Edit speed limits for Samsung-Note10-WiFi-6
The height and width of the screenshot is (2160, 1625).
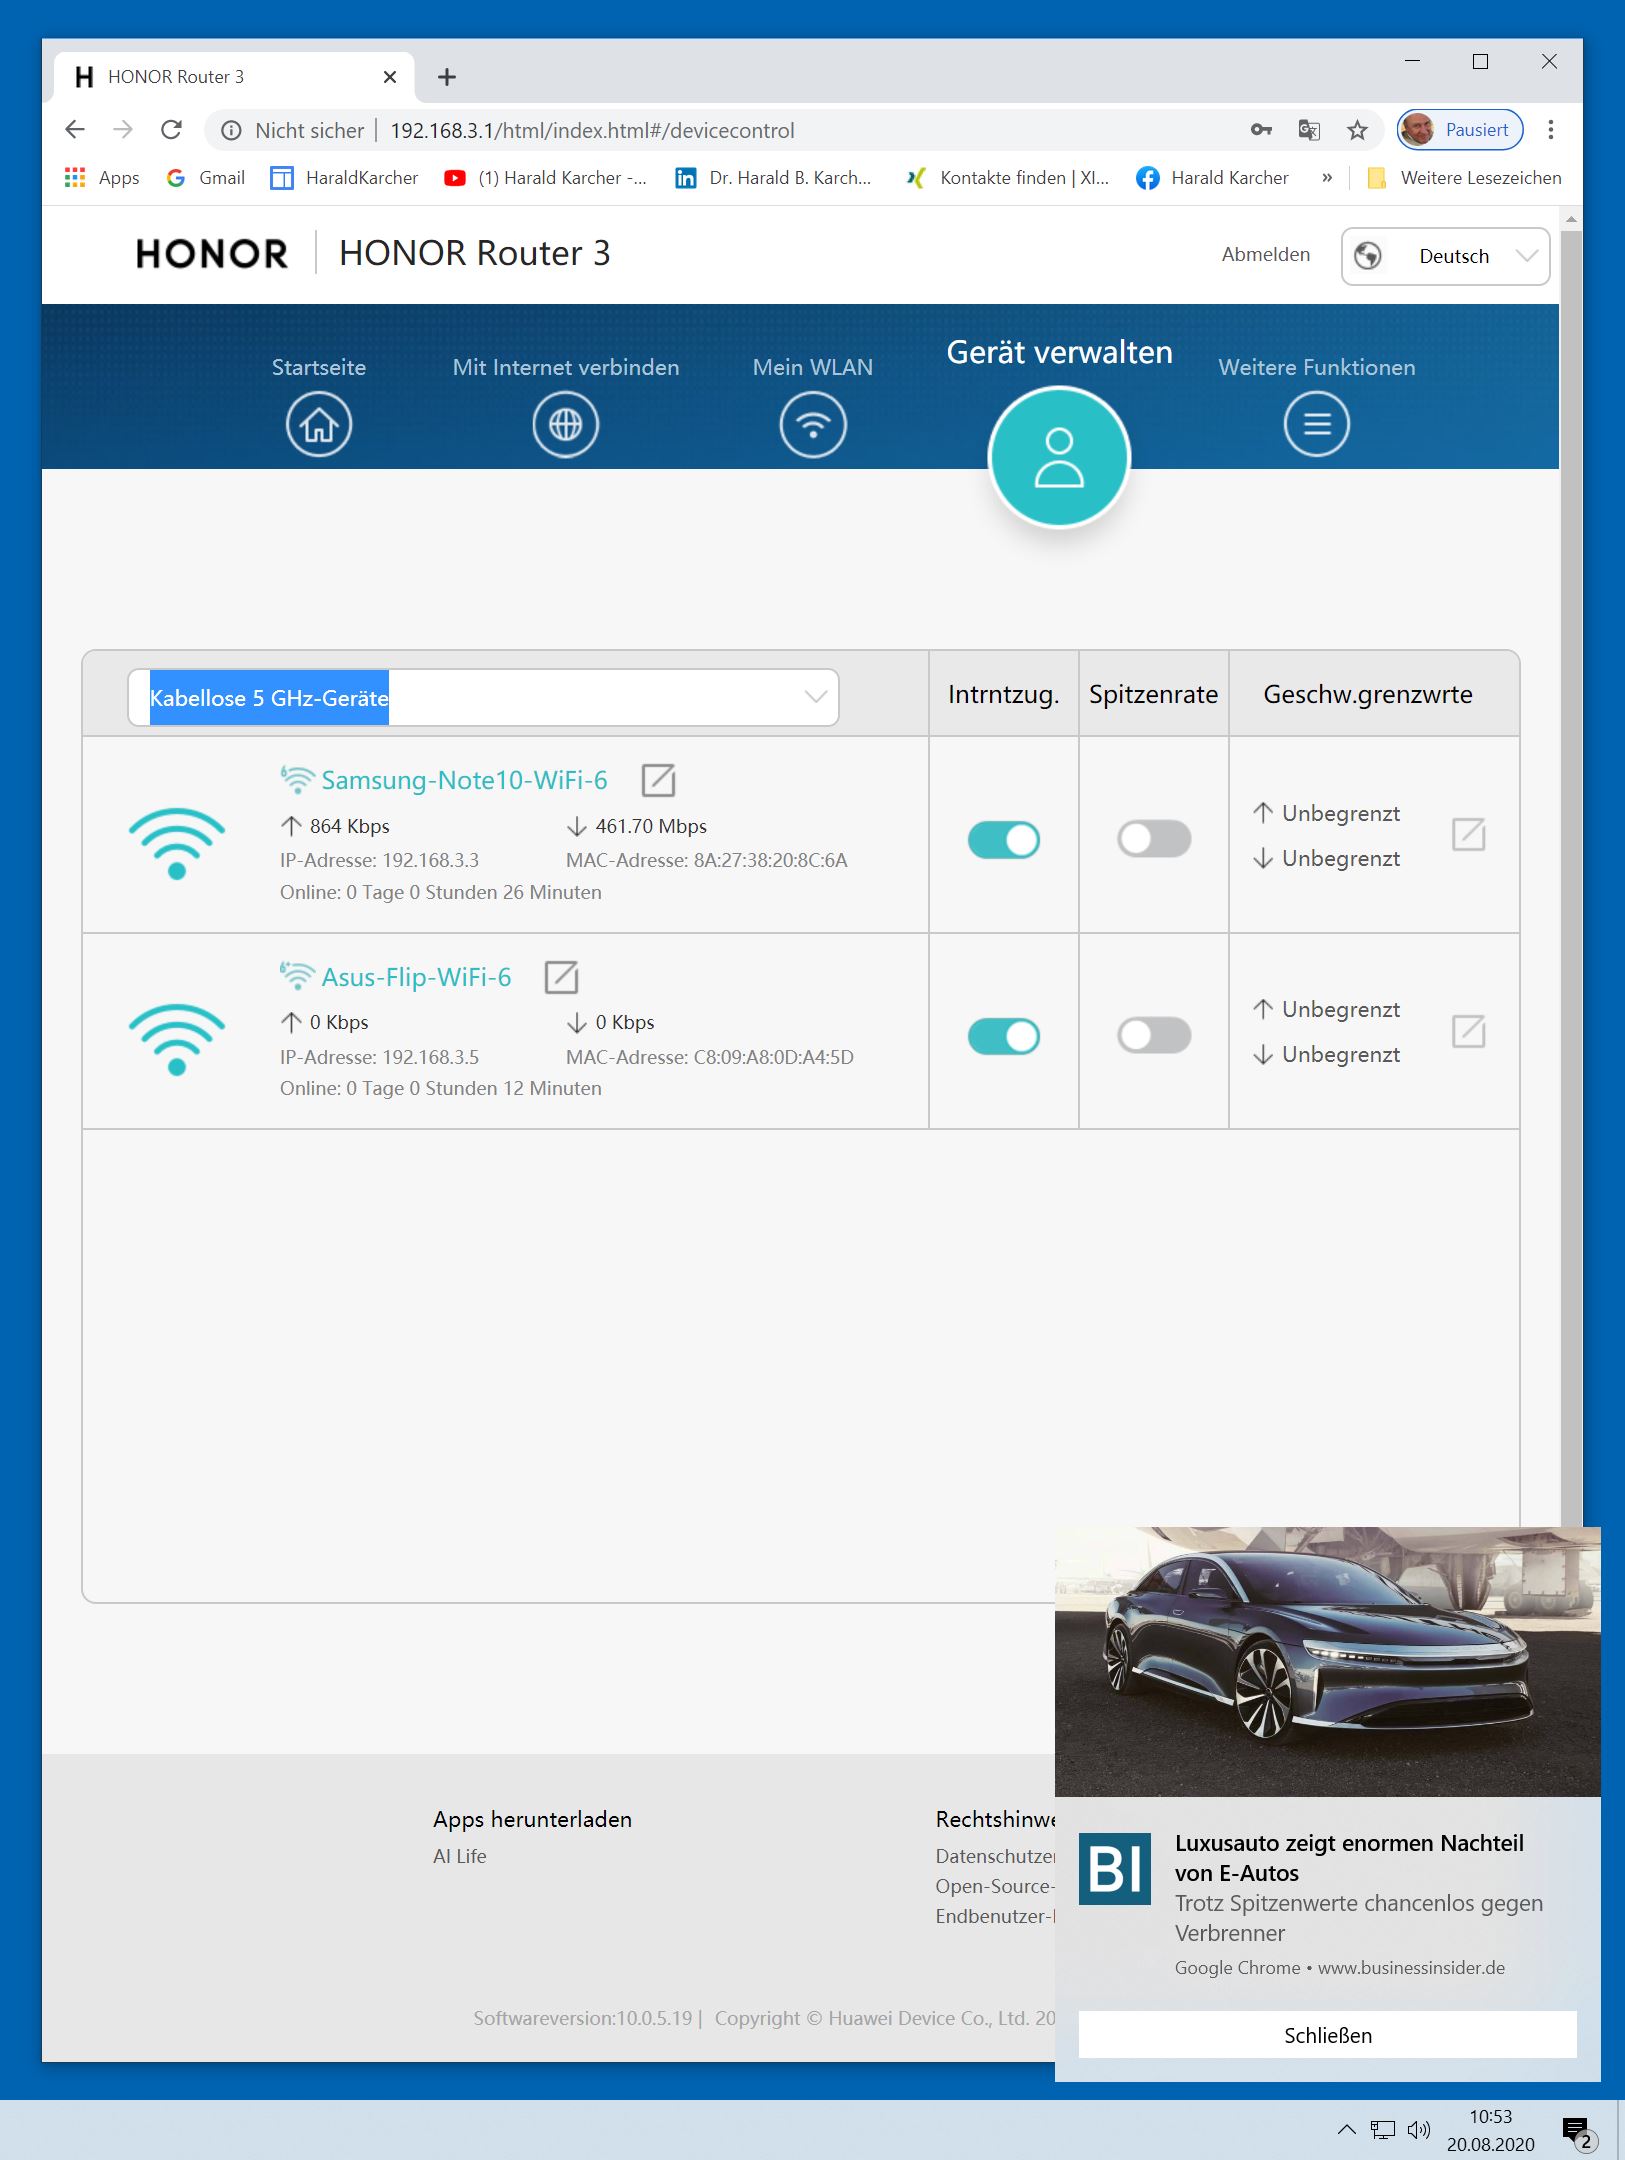tap(1468, 834)
